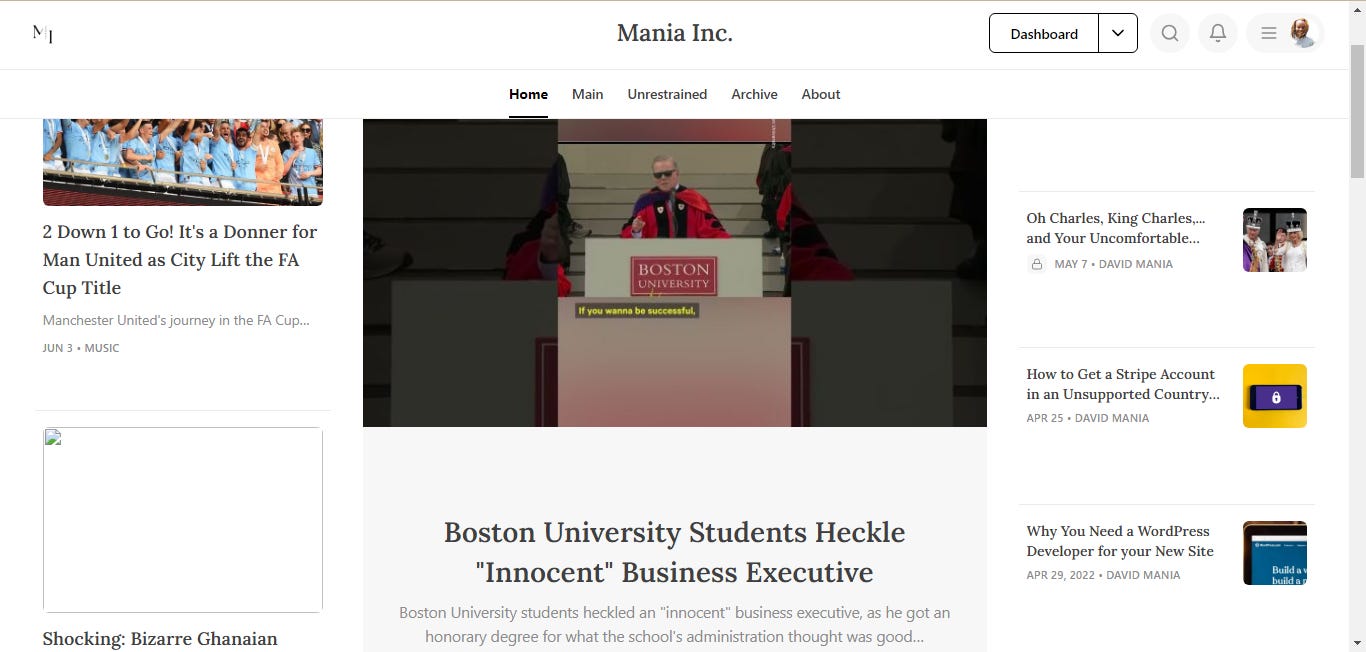This screenshot has width=1366, height=652.
Task: Open the Boston University Students Heckle headline
Action: pyautogui.click(x=675, y=552)
